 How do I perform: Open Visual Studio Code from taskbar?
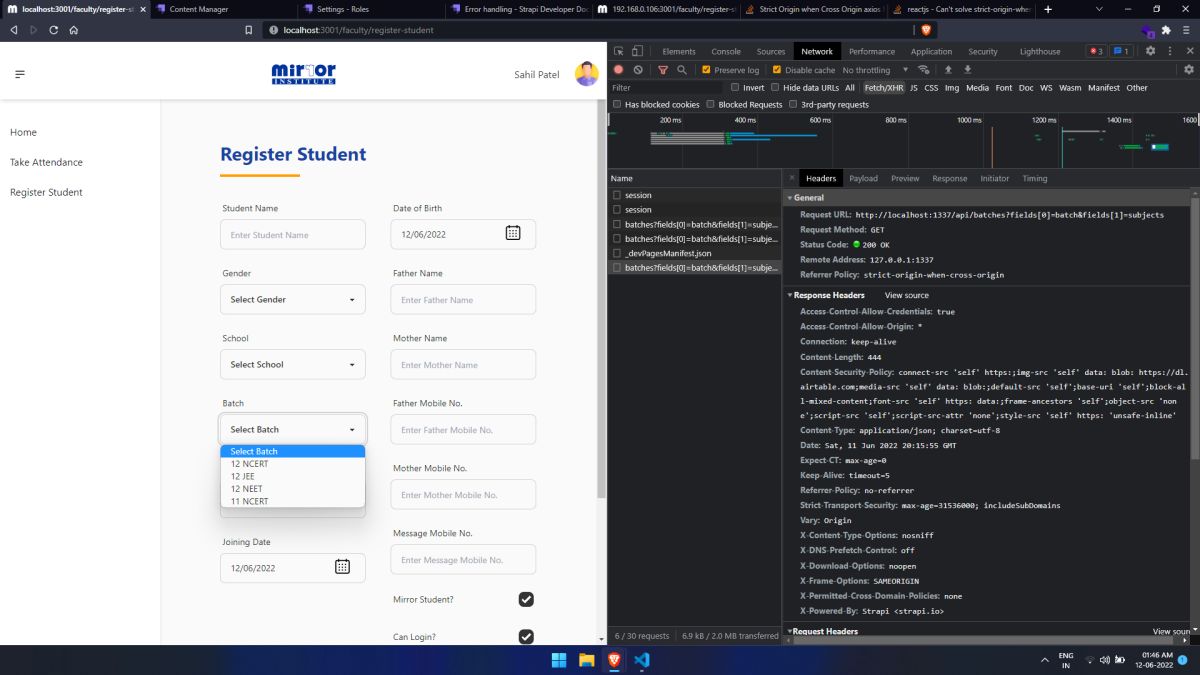642,660
